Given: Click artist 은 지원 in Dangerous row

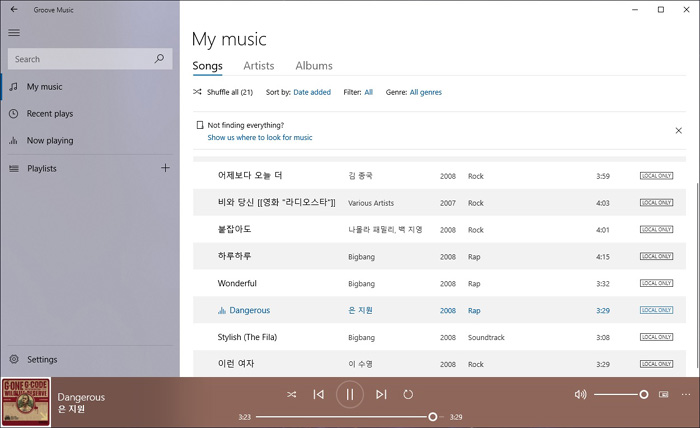Looking at the screenshot, I should (360, 310).
